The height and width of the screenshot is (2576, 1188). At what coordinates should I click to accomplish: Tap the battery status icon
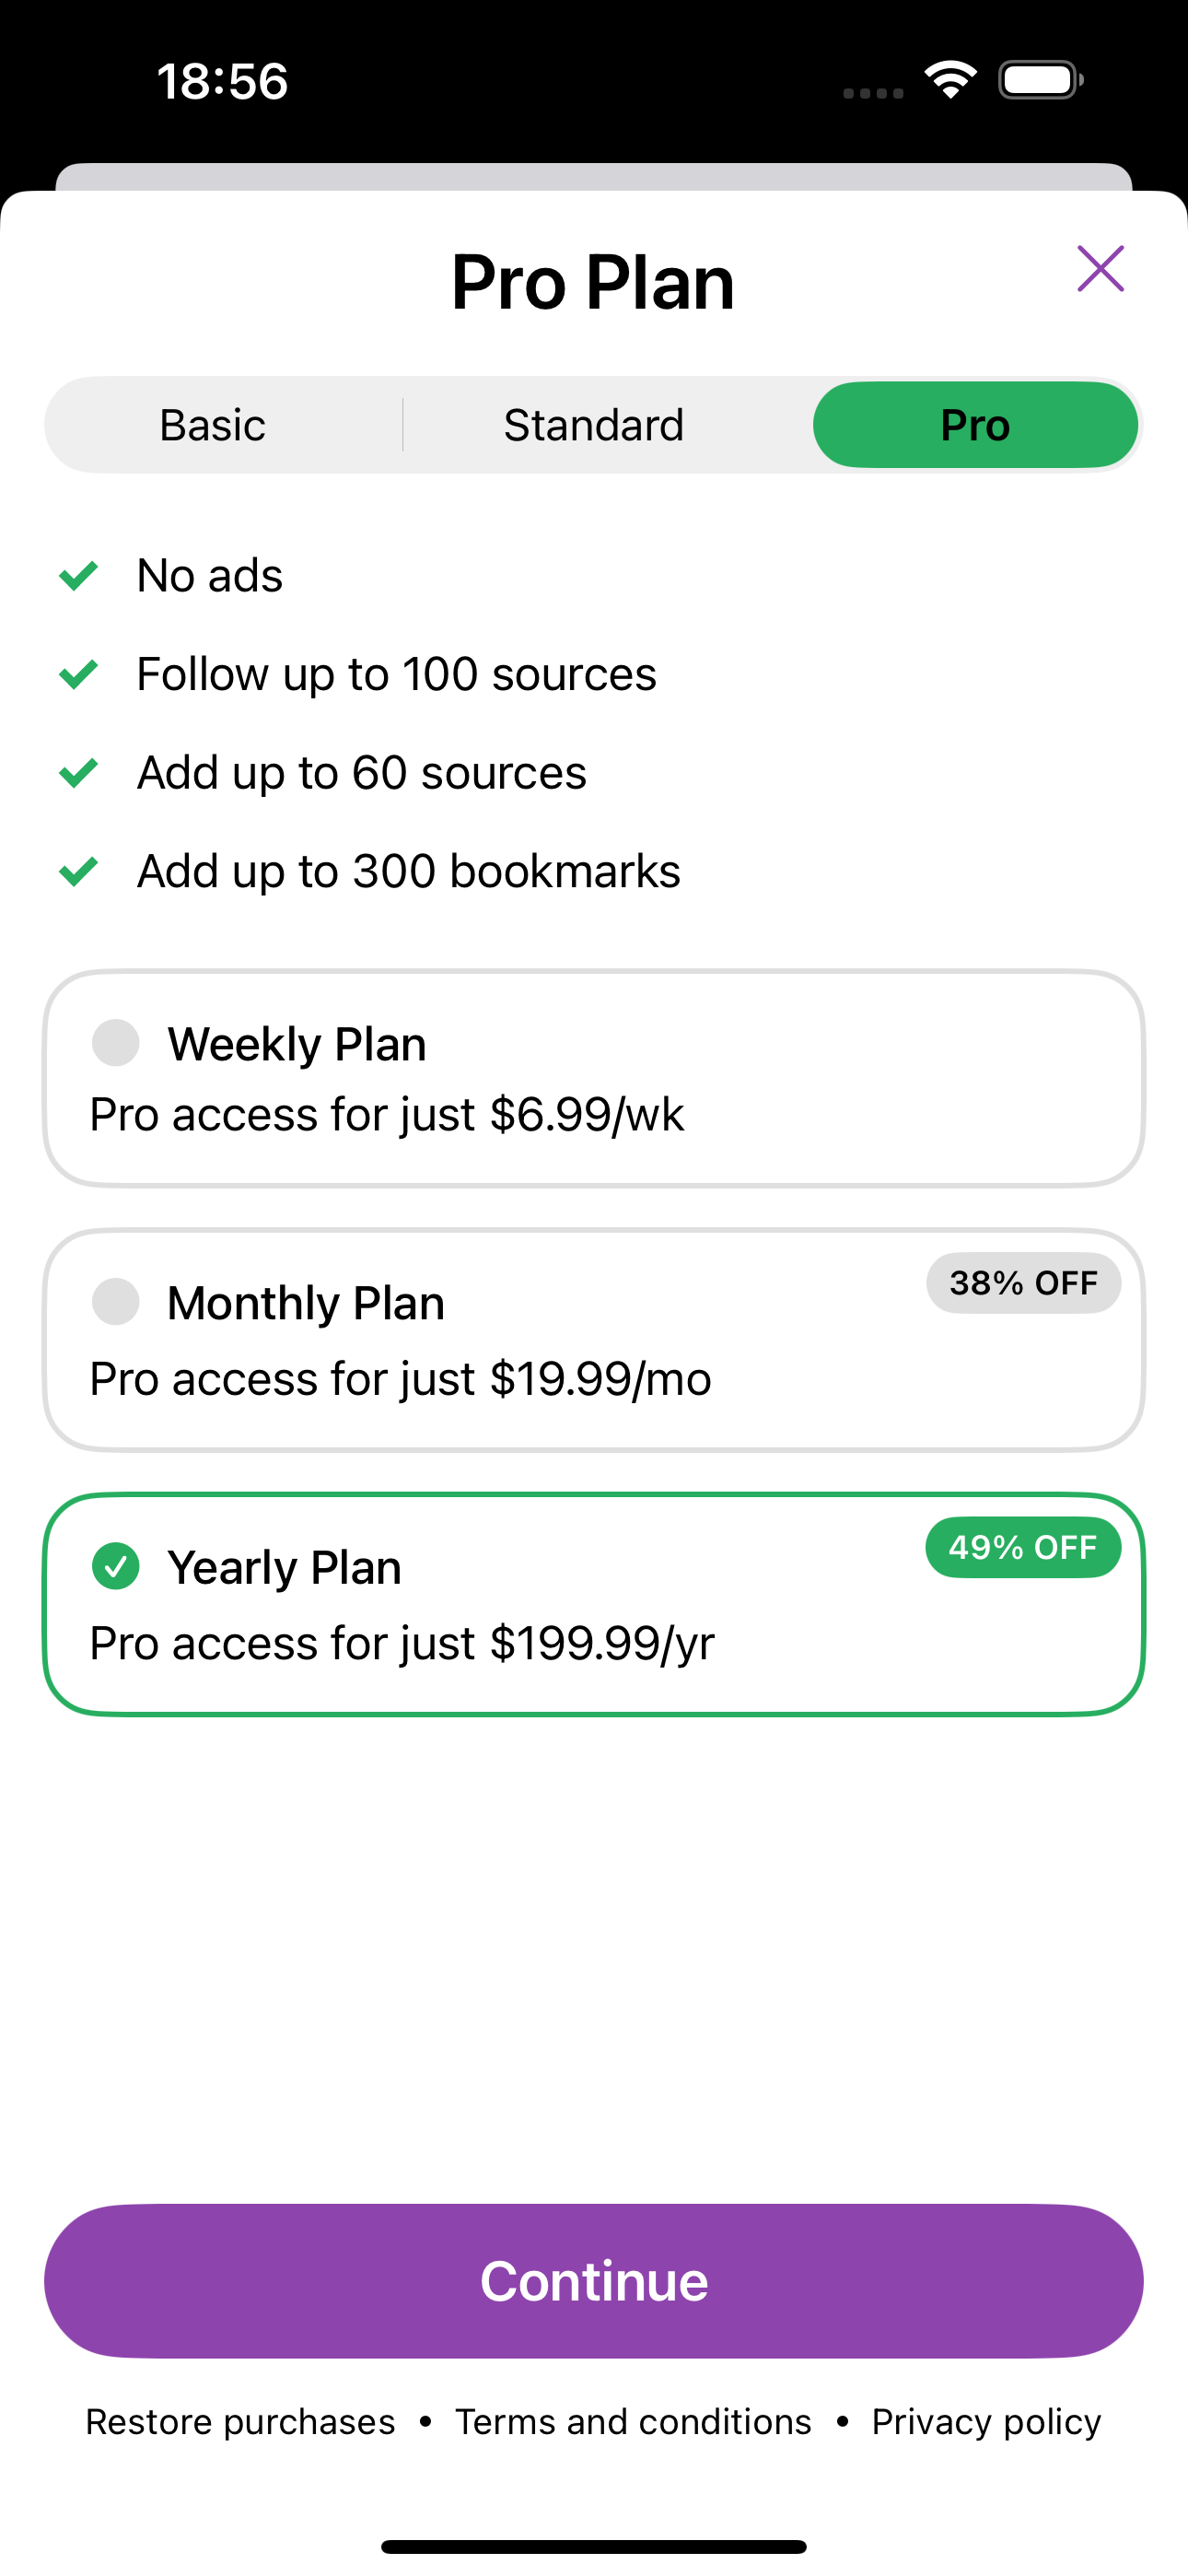pos(1040,80)
